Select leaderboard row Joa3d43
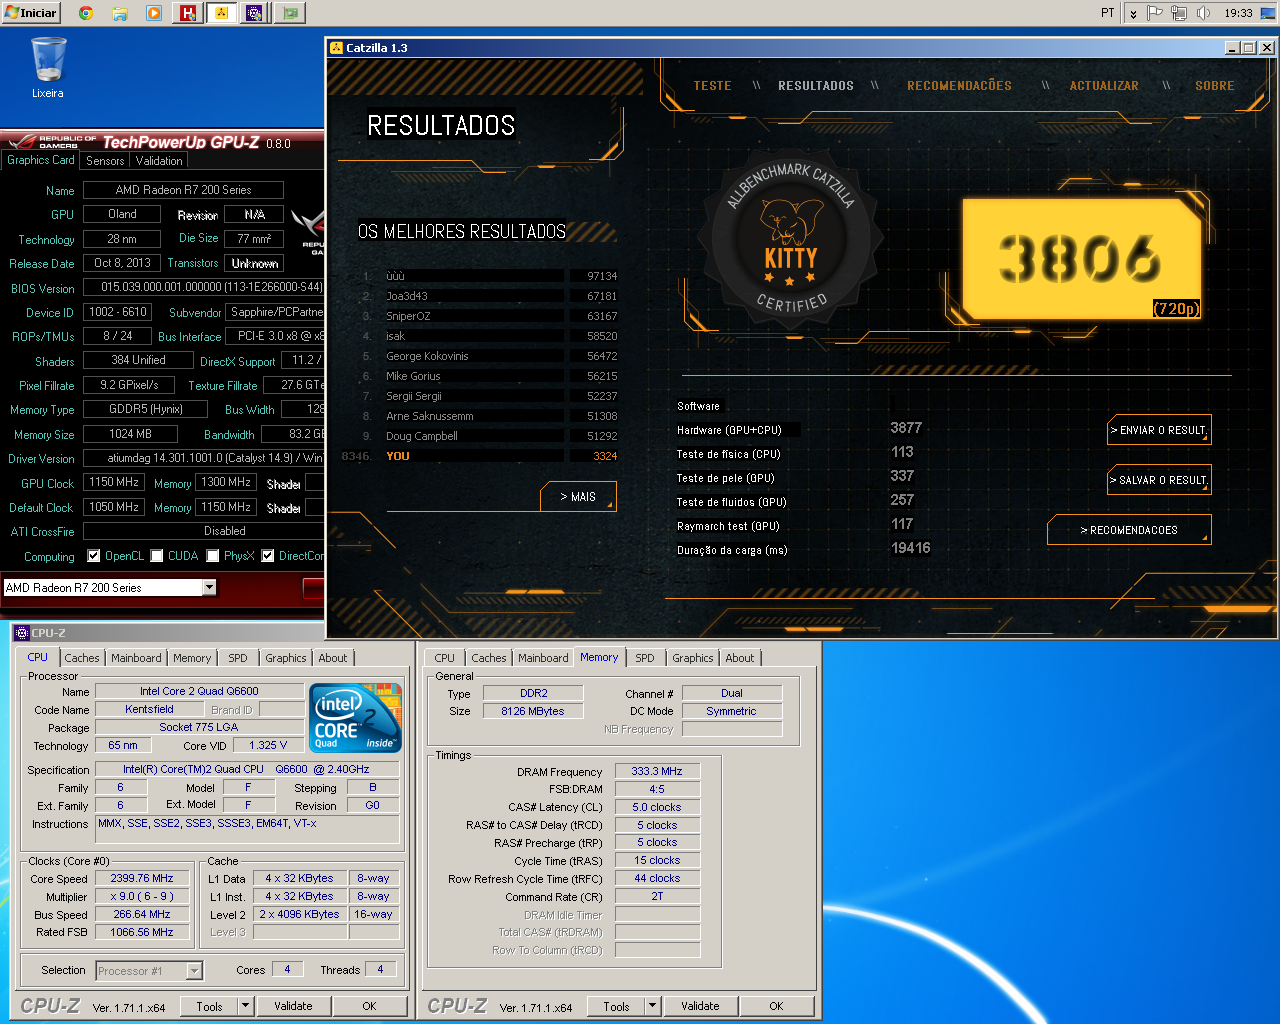The height and width of the screenshot is (1024, 1280). [489, 296]
